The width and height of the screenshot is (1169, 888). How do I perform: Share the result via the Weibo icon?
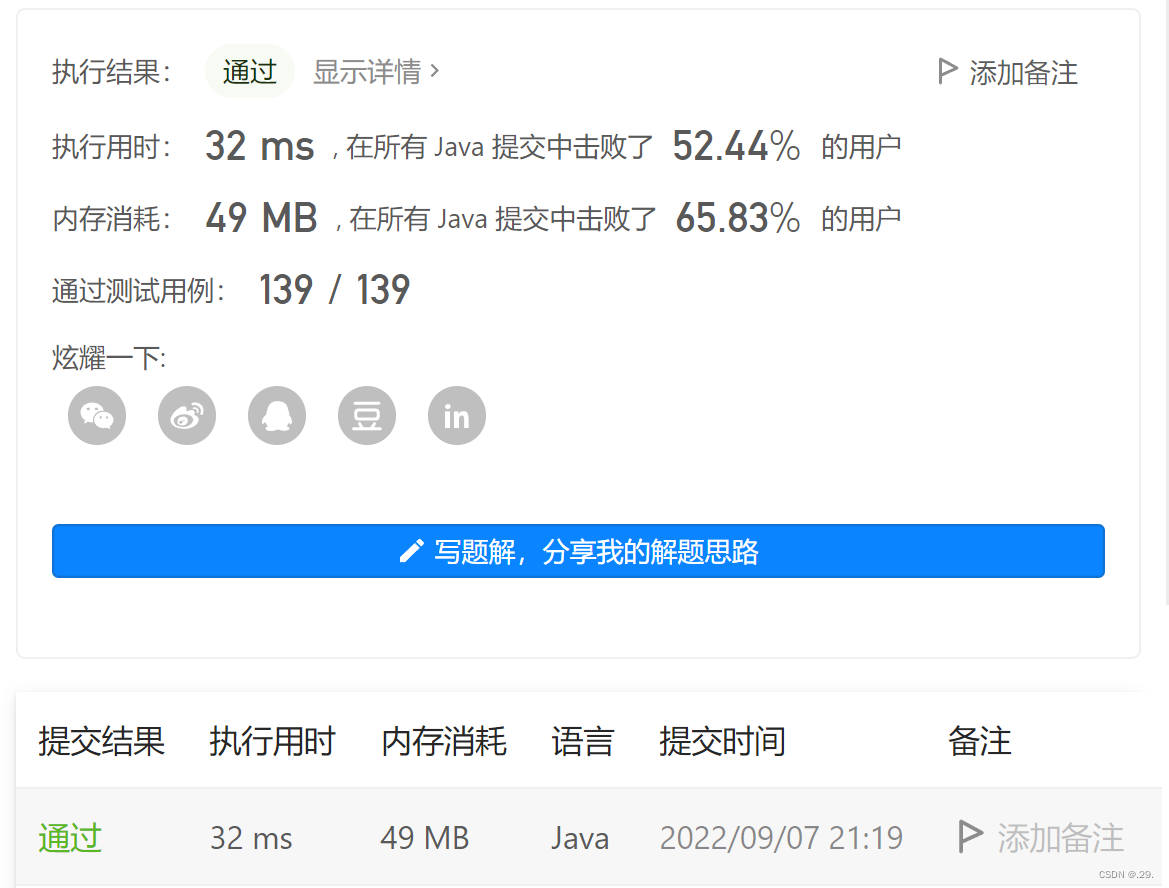[186, 415]
